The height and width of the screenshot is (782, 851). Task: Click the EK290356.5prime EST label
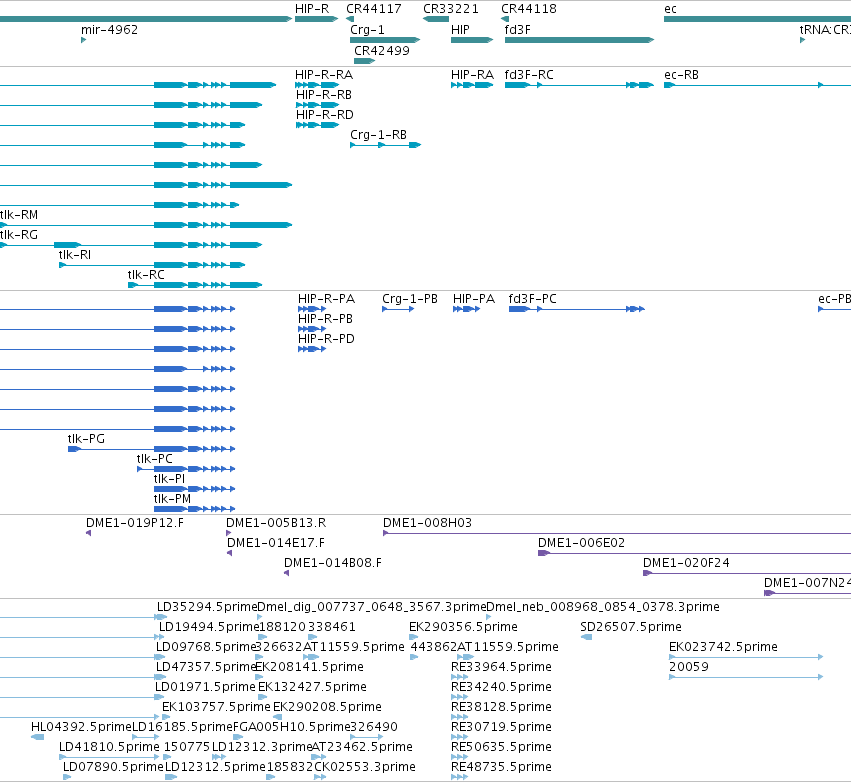pyautogui.click(x=463, y=627)
